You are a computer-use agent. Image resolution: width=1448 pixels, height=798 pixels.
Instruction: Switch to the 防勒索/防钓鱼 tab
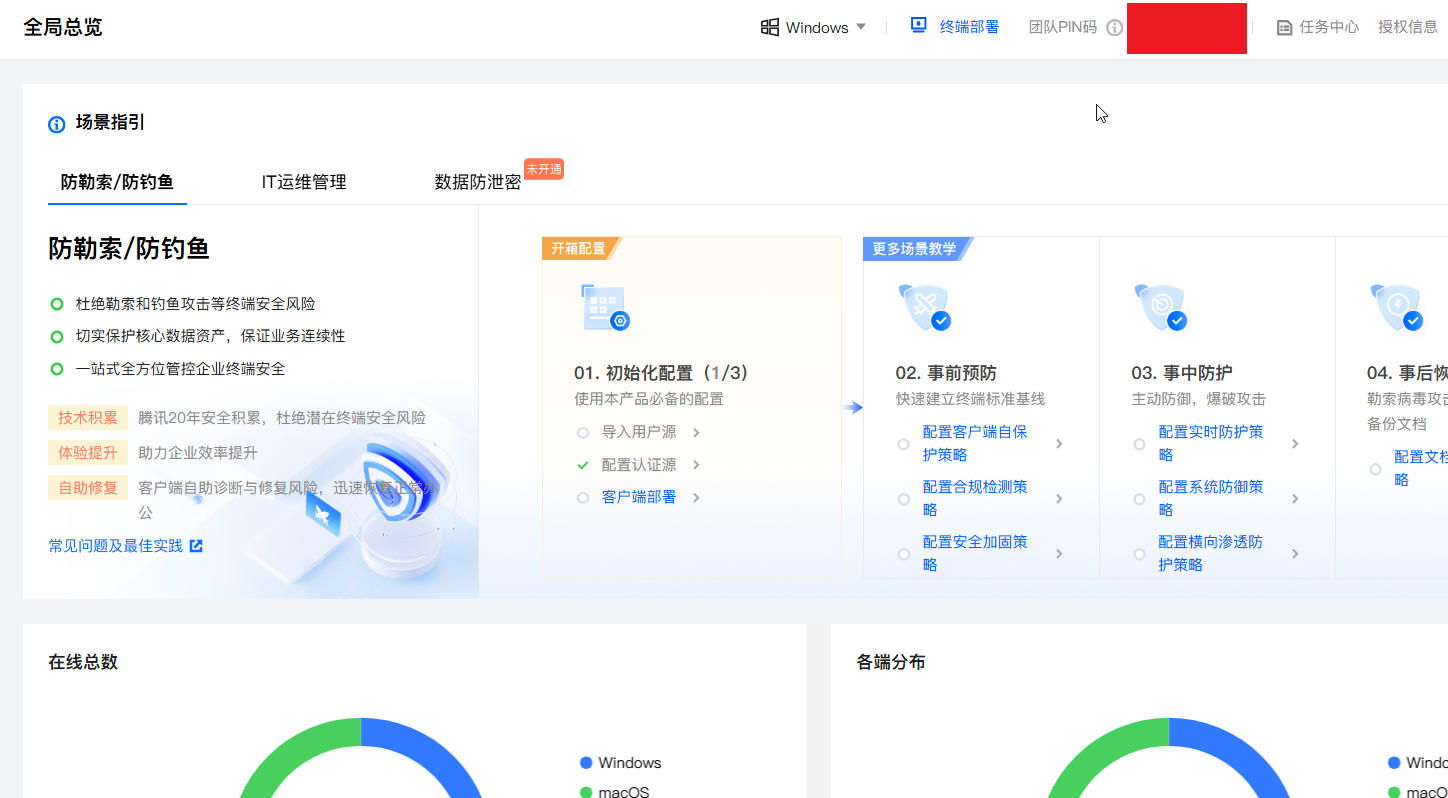coord(117,182)
